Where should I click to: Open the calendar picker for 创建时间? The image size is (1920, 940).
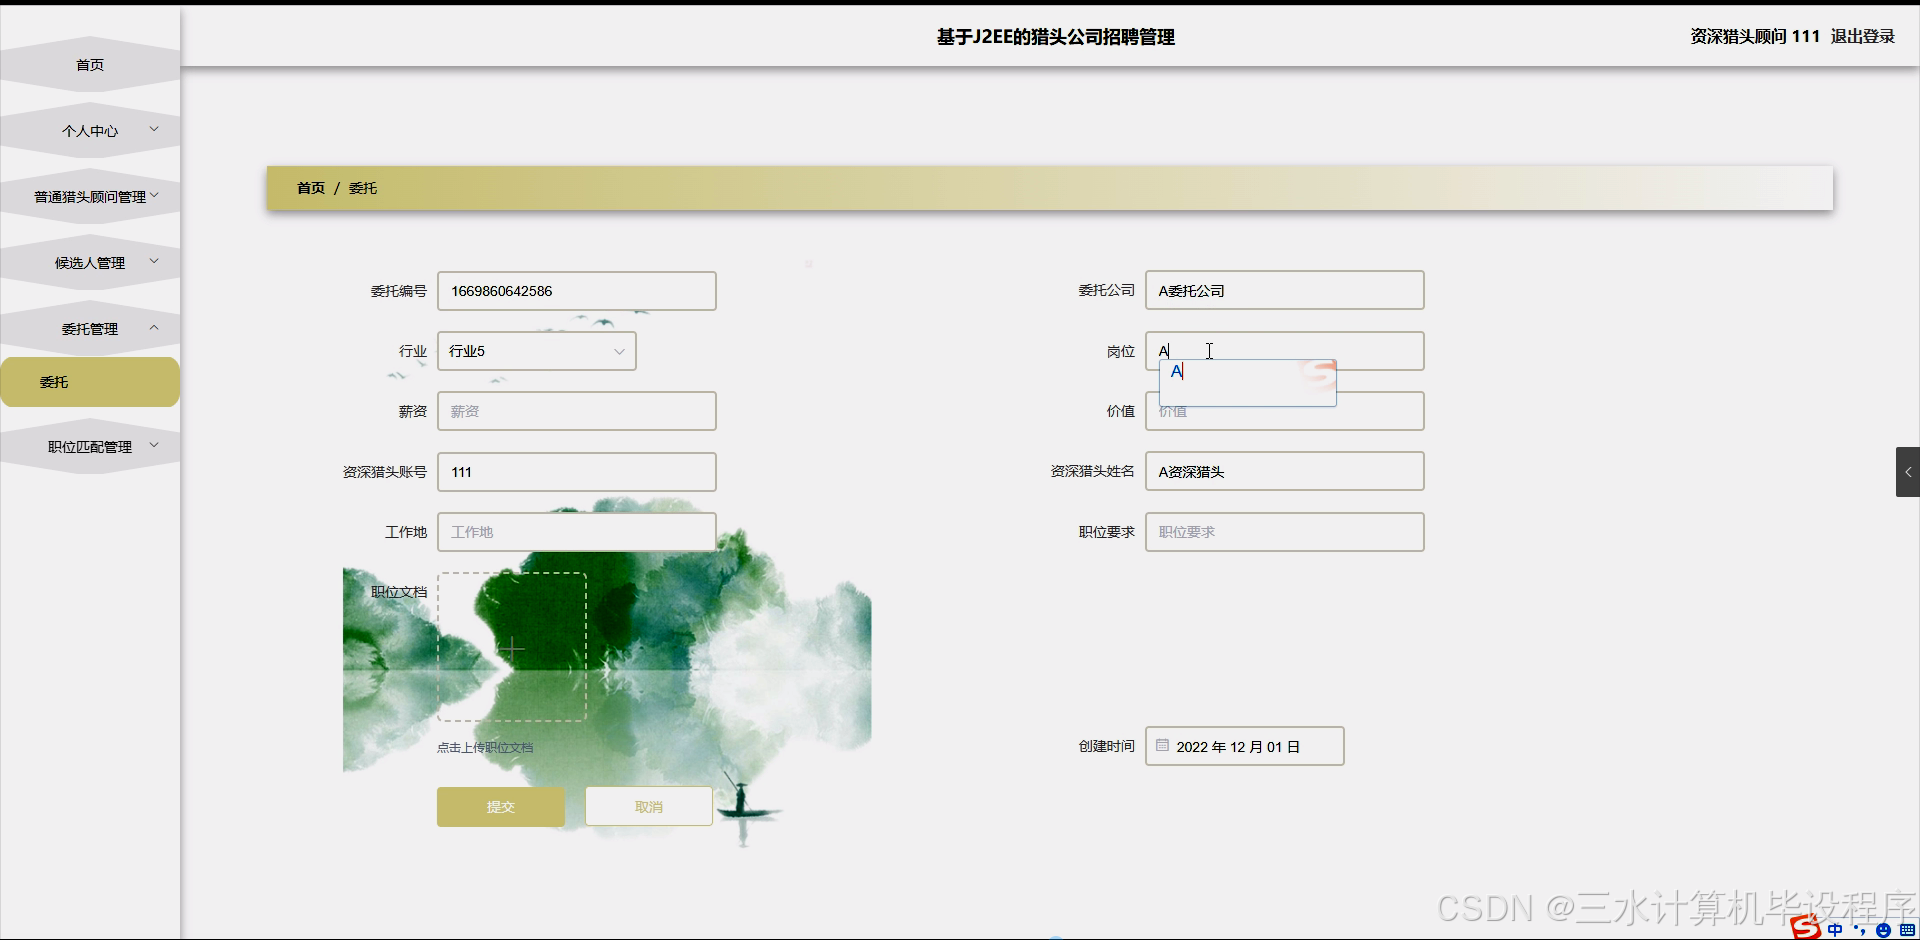click(x=1161, y=745)
